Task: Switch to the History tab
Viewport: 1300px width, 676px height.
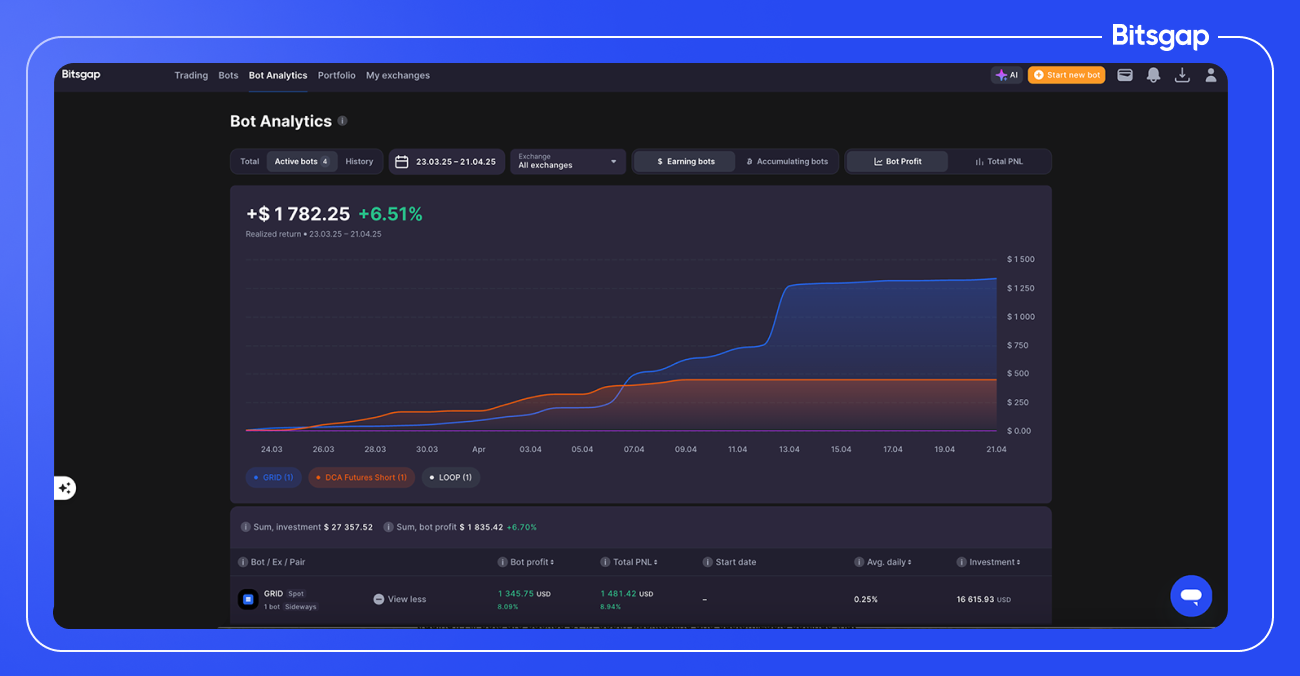Action: click(359, 162)
